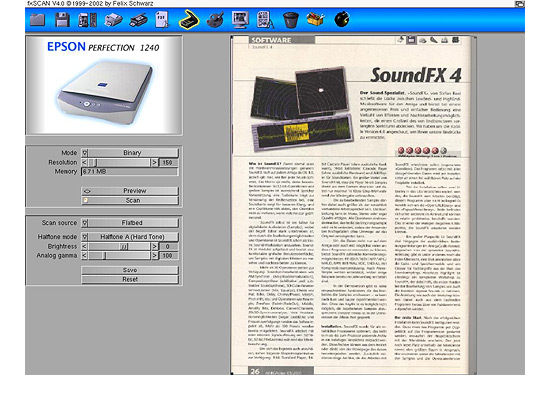Change Scan source from Flatbed
This screenshot has width=550, height=395.
[130, 223]
